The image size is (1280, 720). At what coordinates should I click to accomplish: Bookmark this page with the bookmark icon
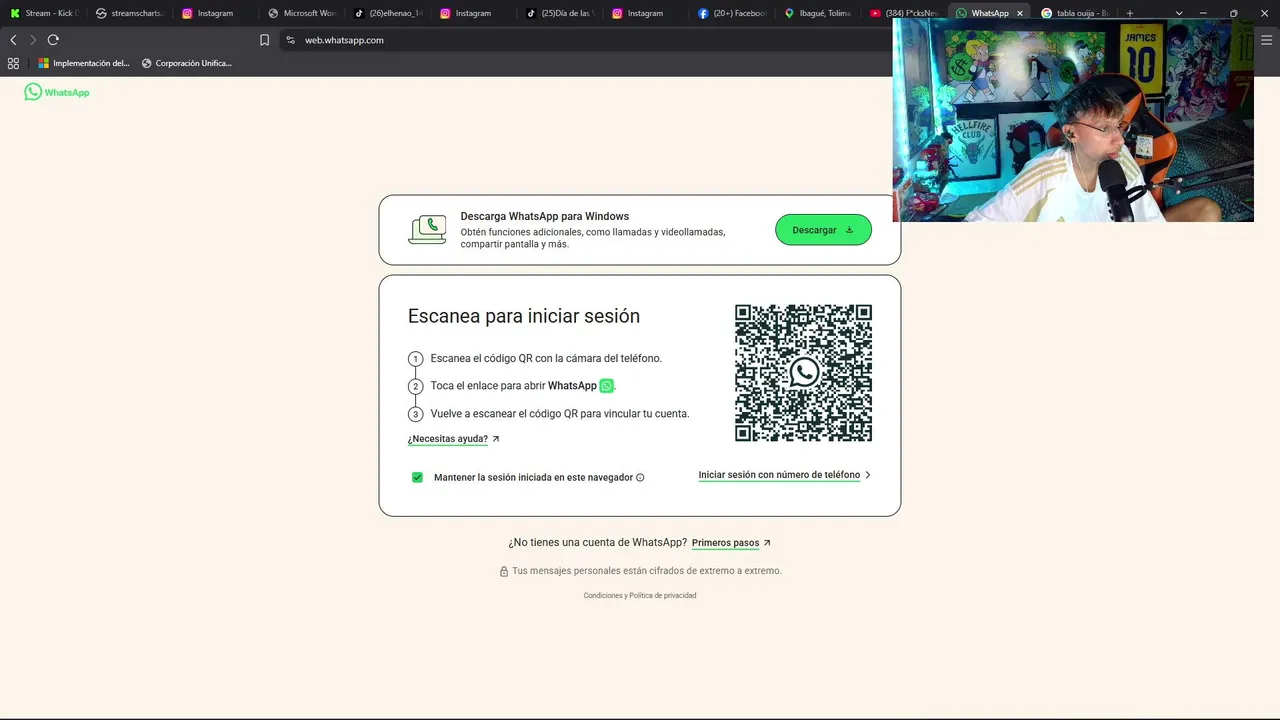[x=264, y=40]
